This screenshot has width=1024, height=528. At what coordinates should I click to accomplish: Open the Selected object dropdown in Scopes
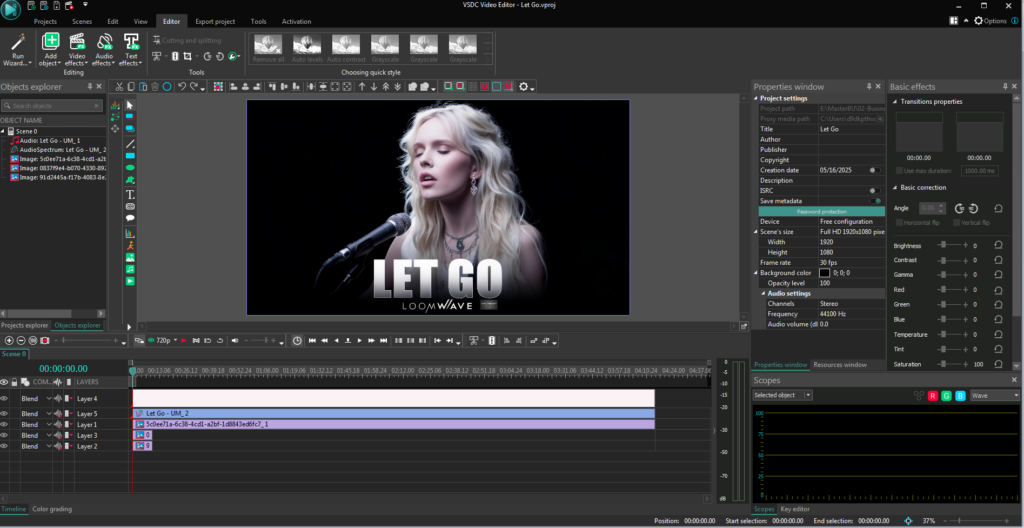pyautogui.click(x=782, y=395)
